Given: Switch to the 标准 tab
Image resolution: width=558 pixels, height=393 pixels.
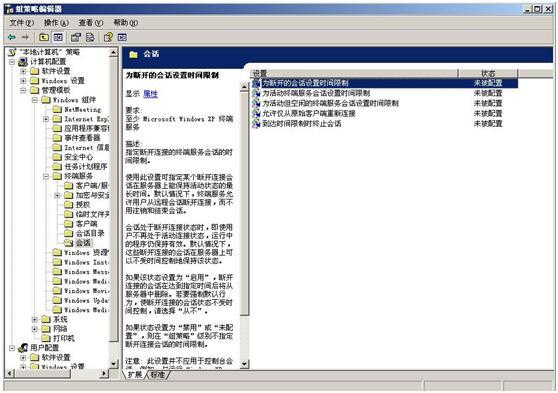Looking at the screenshot, I should pos(157,375).
